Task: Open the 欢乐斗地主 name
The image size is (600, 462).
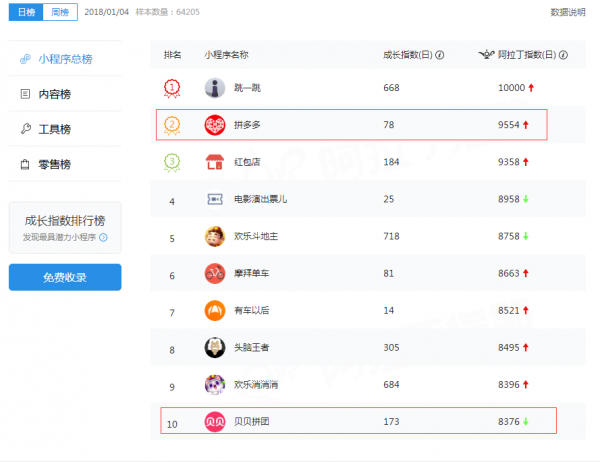Action: 256,237
